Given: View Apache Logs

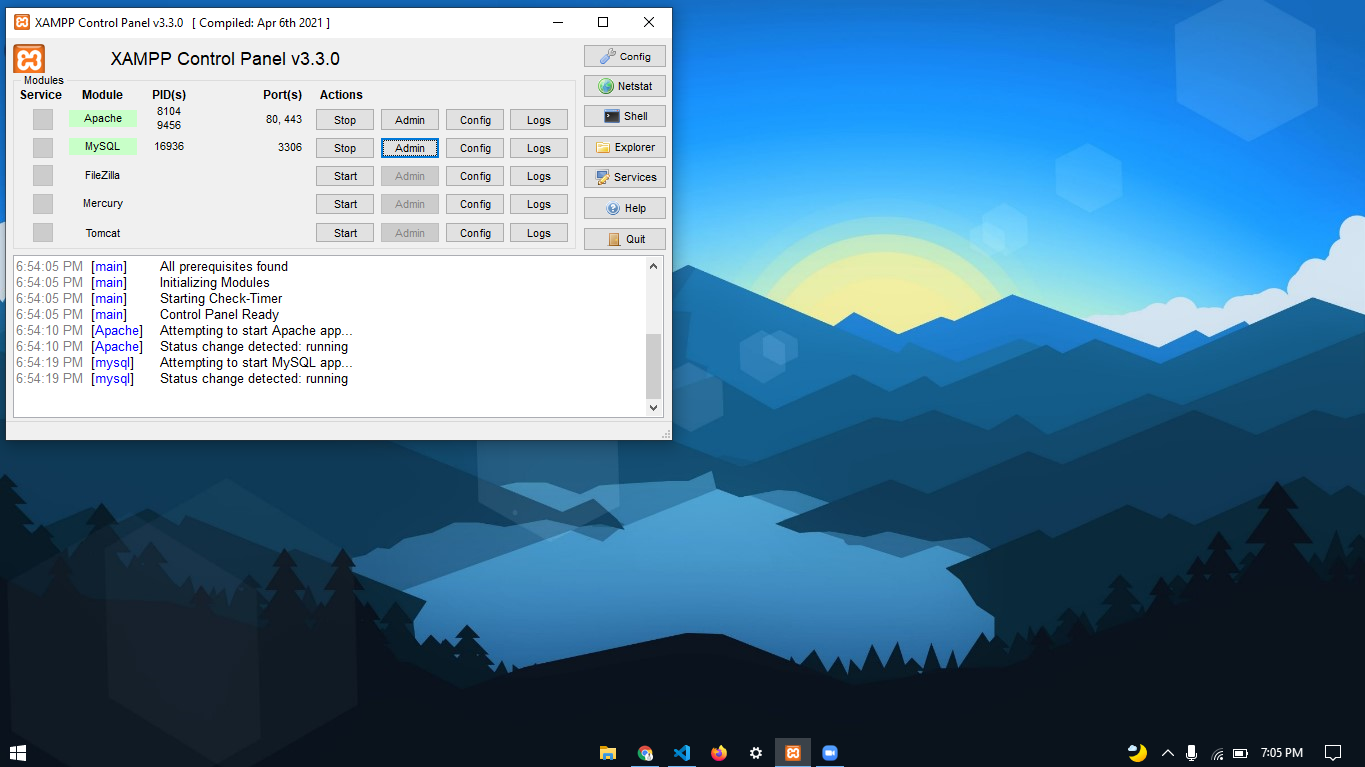Looking at the screenshot, I should 539,120.
